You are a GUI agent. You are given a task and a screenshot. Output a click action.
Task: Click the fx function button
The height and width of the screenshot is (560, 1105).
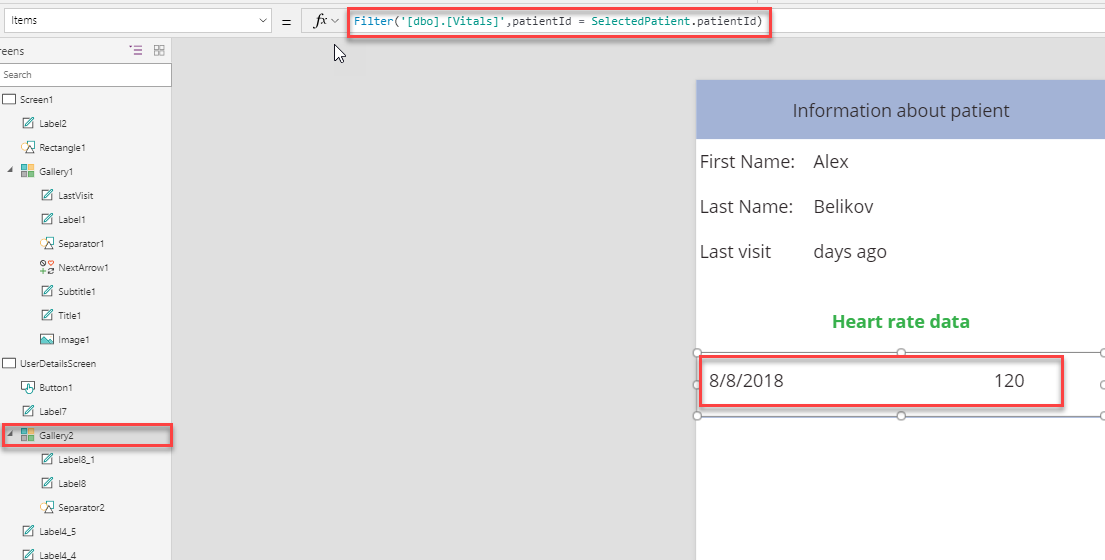tap(320, 21)
